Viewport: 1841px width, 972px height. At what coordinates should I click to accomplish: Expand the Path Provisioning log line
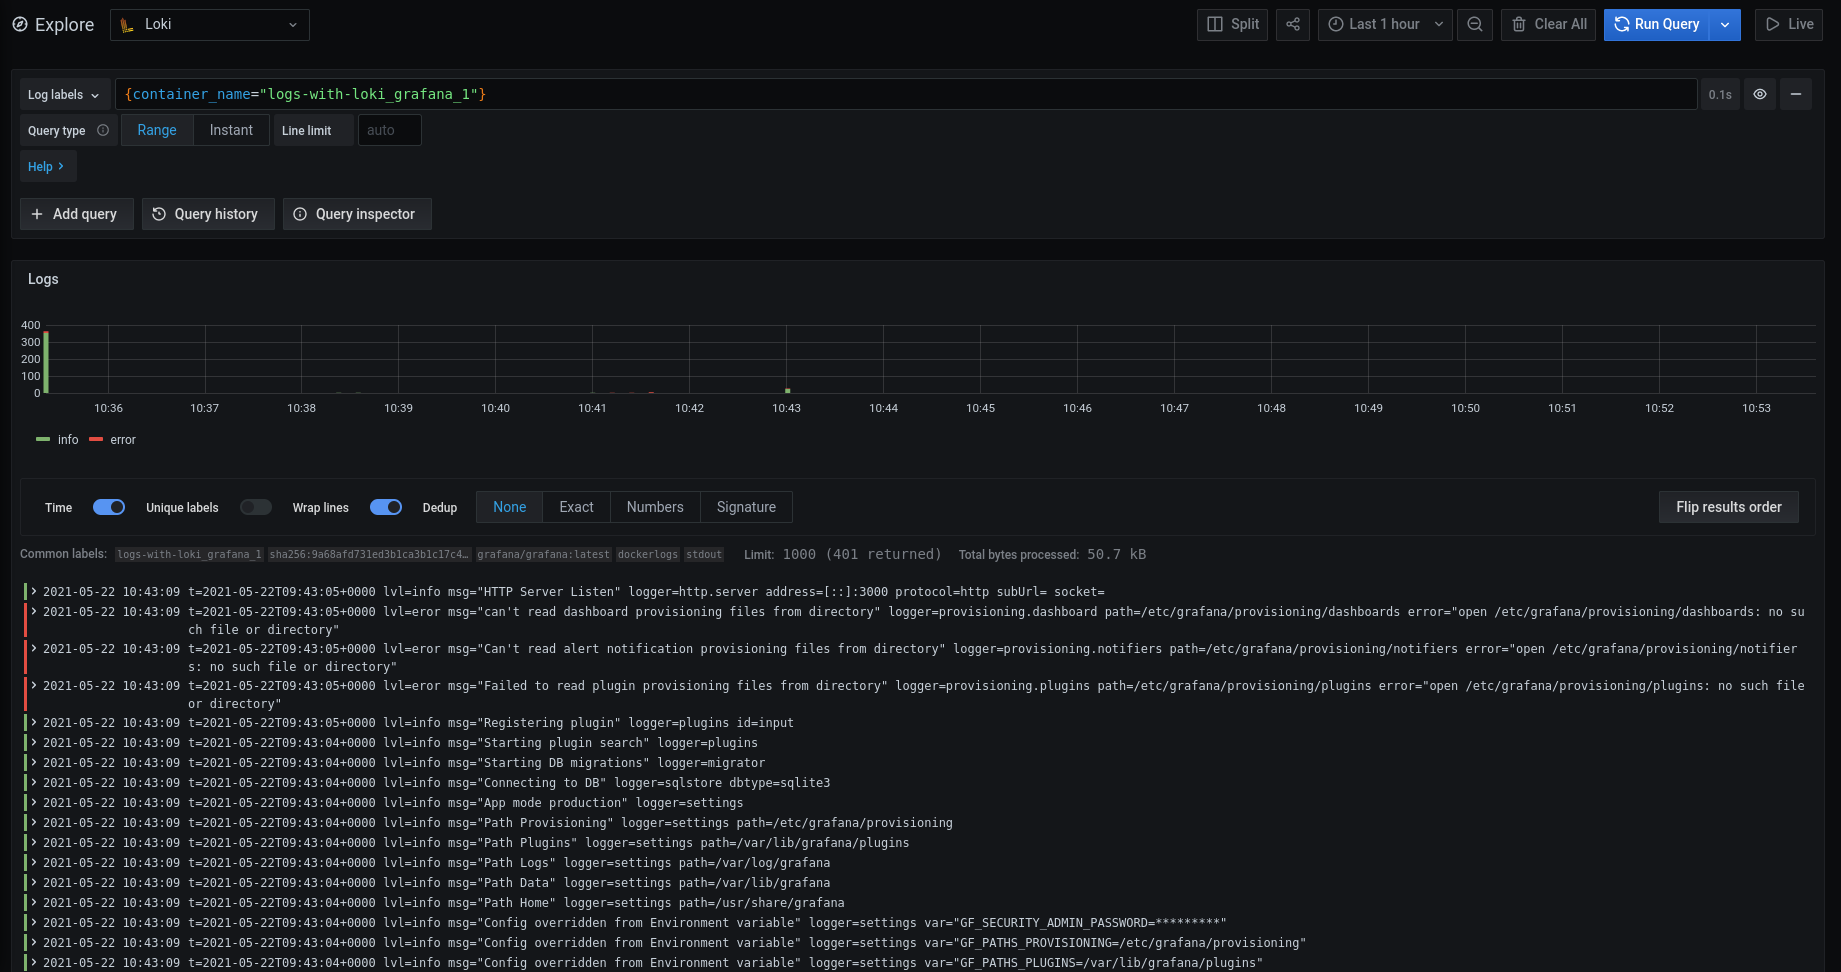[x=34, y=823]
